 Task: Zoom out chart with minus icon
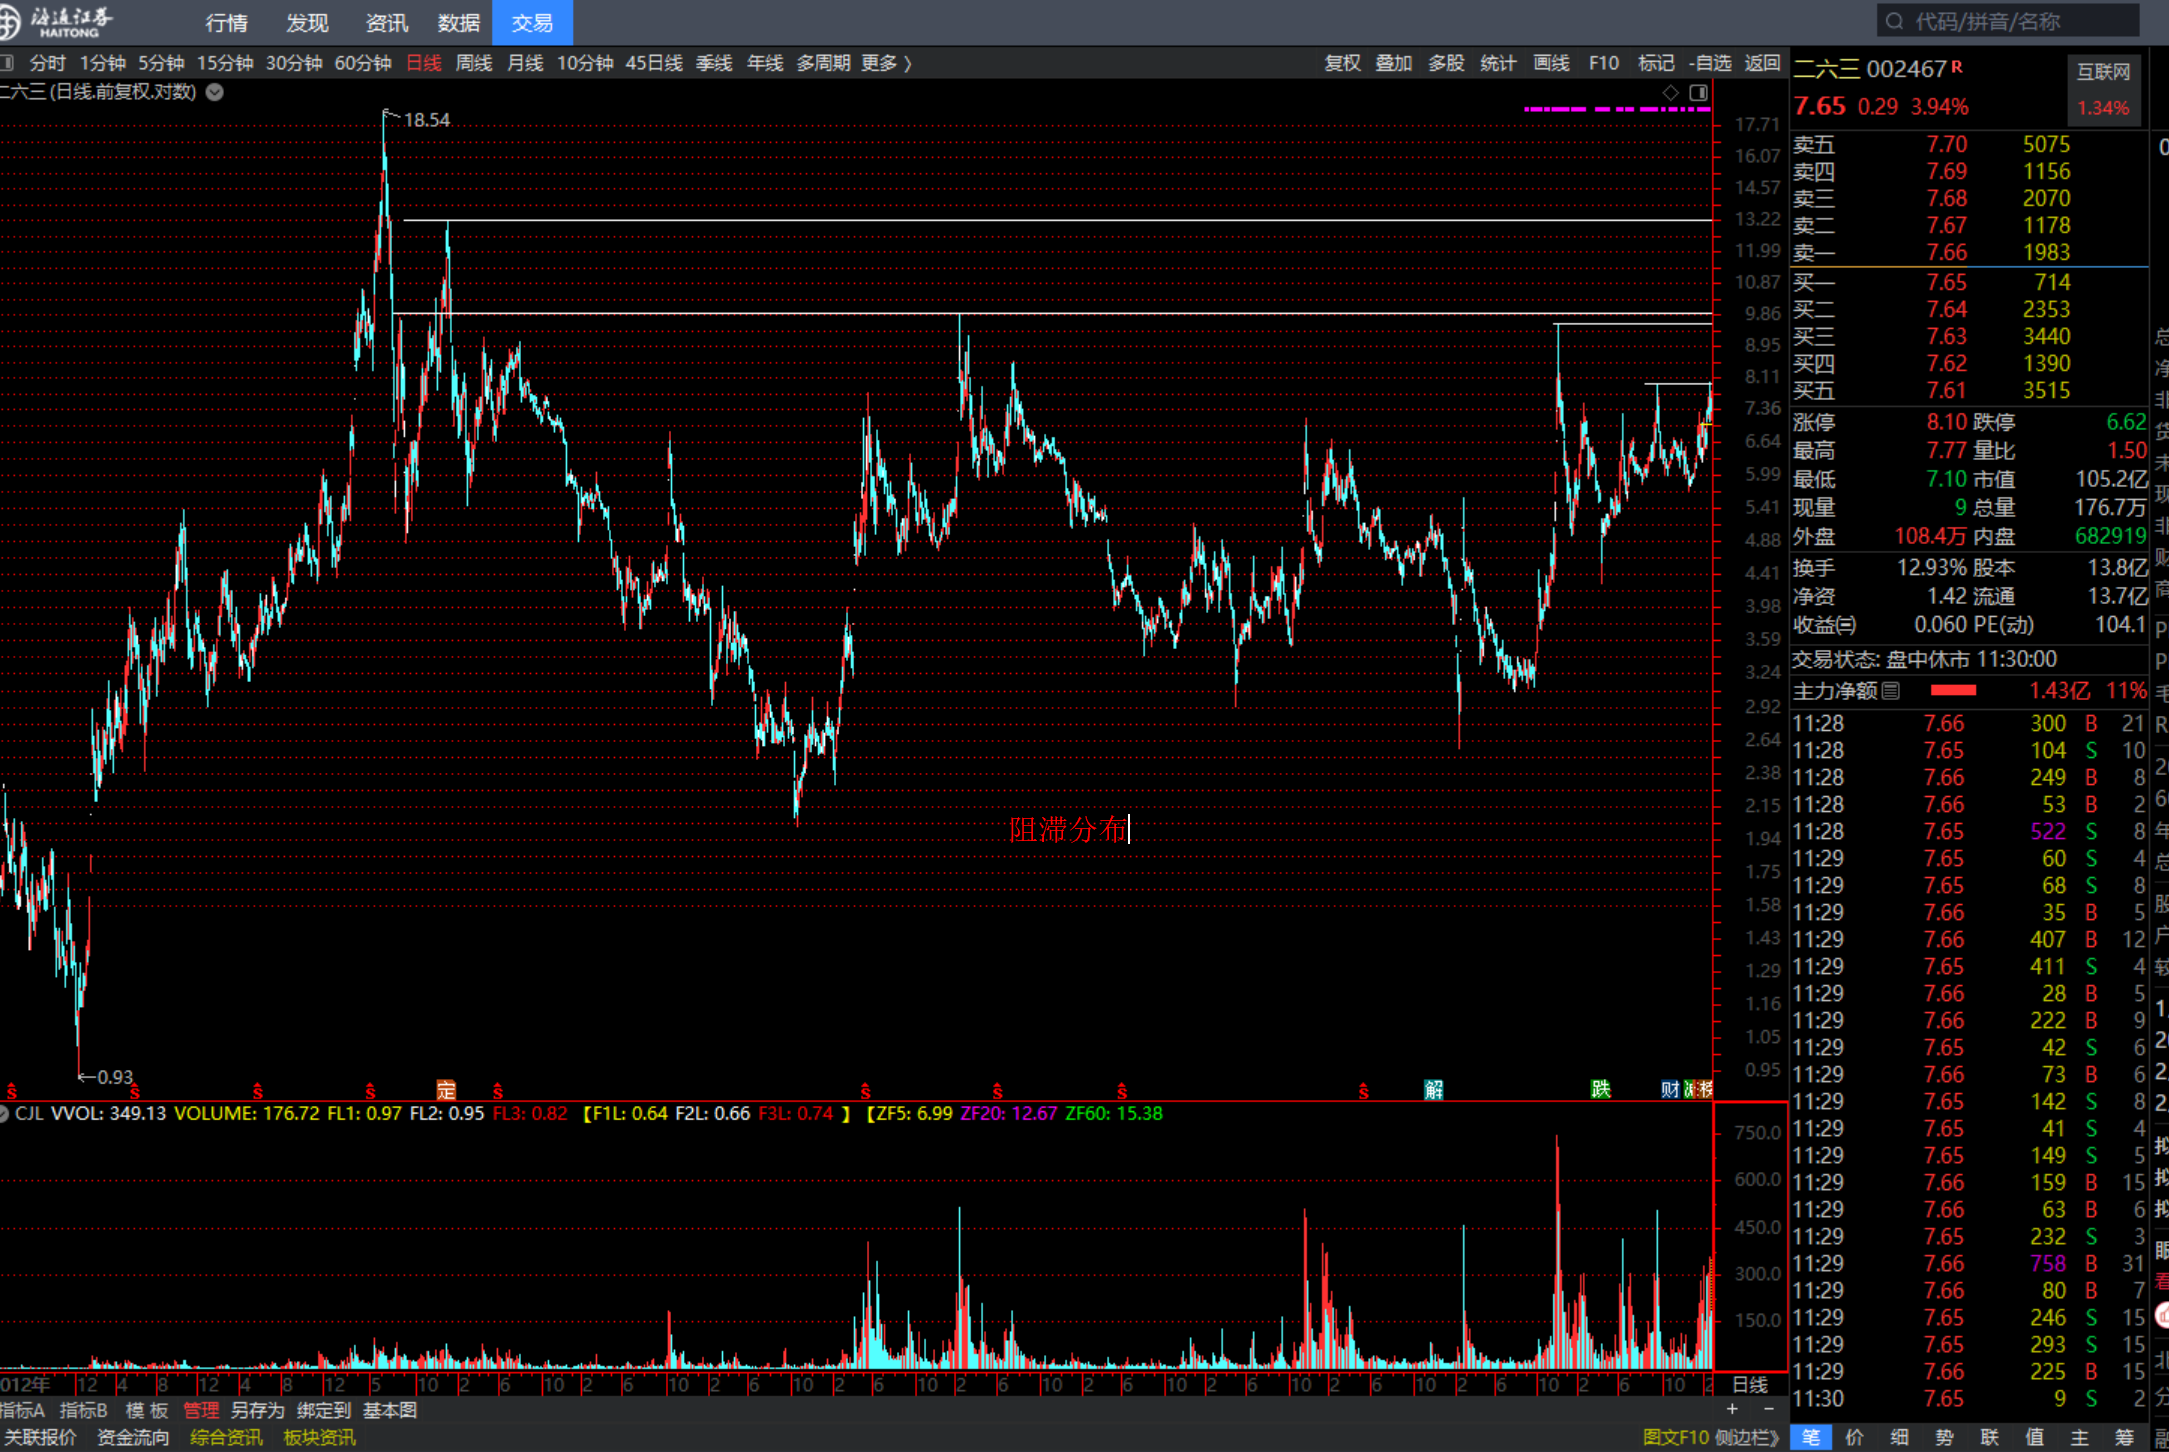[x=1768, y=1409]
